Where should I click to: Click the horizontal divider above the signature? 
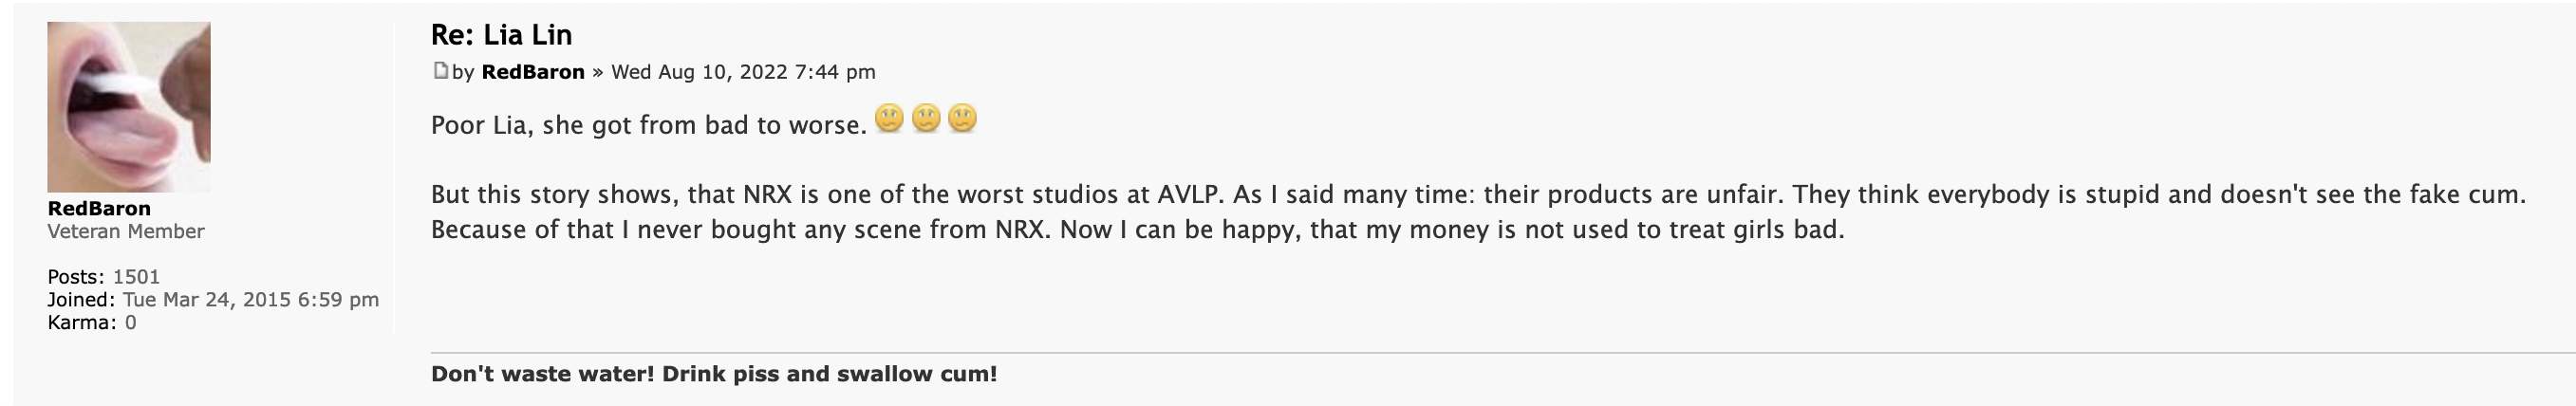(x=1500, y=353)
